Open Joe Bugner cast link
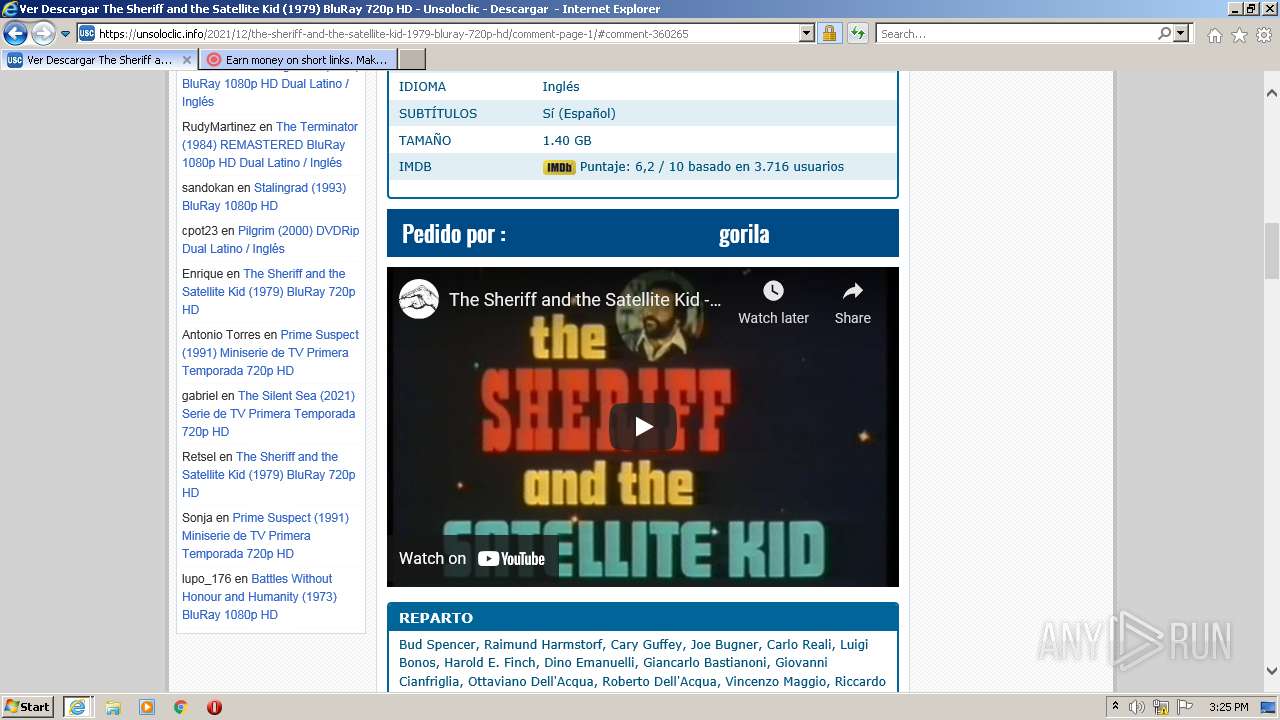1280x720 pixels. point(724,645)
